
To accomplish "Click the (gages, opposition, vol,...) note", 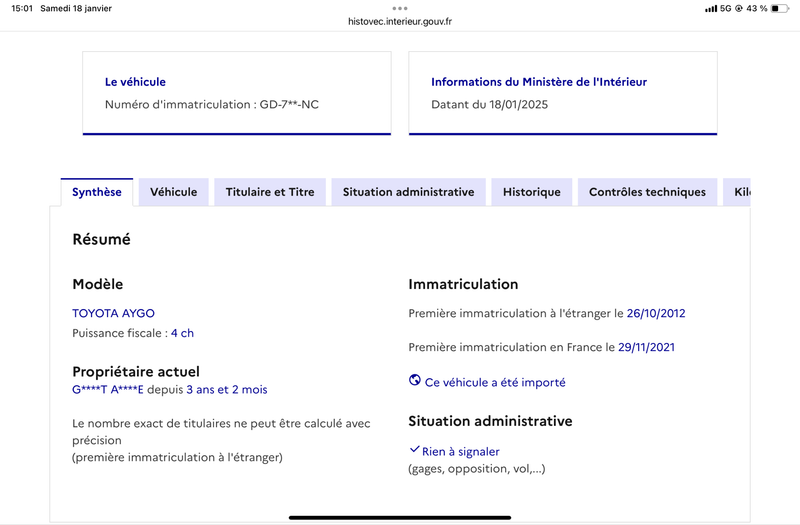I will 477,469.
